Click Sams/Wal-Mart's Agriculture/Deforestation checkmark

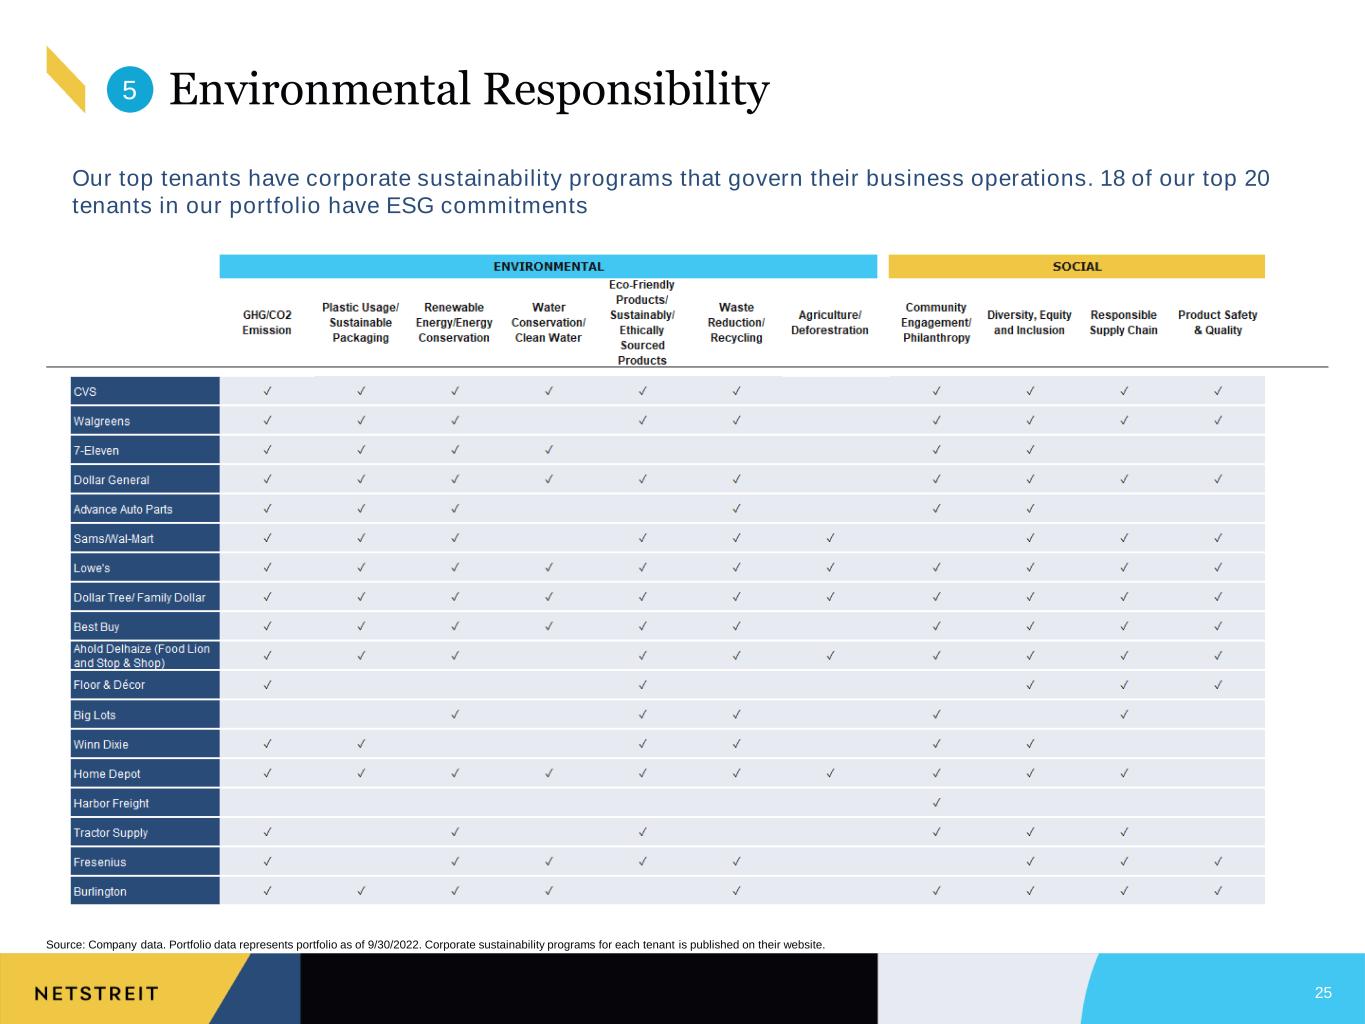[x=830, y=538]
